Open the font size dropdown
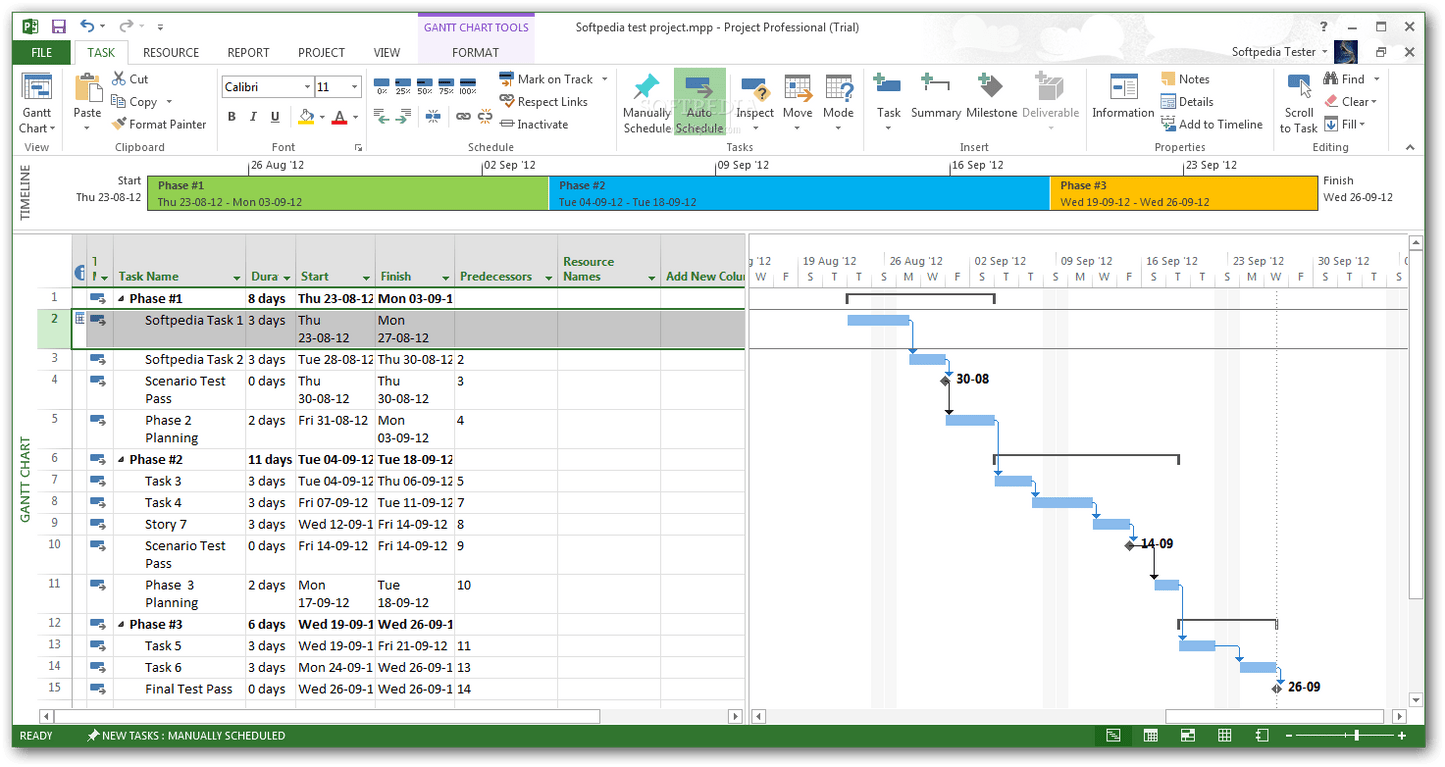The height and width of the screenshot is (767, 1445). 355,87
